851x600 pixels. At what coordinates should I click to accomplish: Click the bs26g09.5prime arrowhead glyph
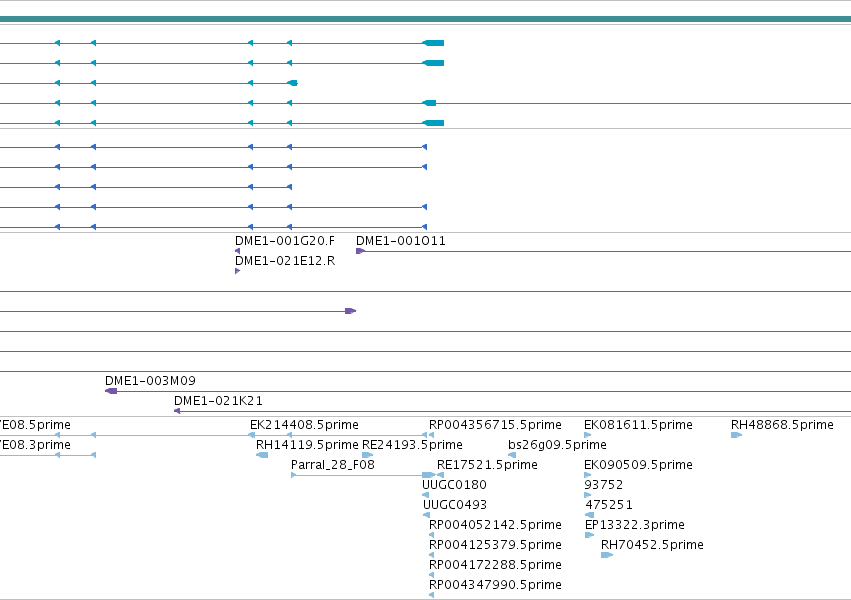(512, 455)
